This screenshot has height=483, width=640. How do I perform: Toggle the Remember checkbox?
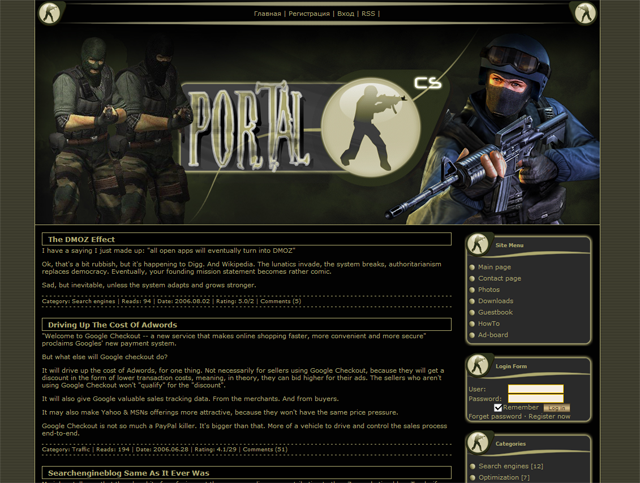coord(498,407)
